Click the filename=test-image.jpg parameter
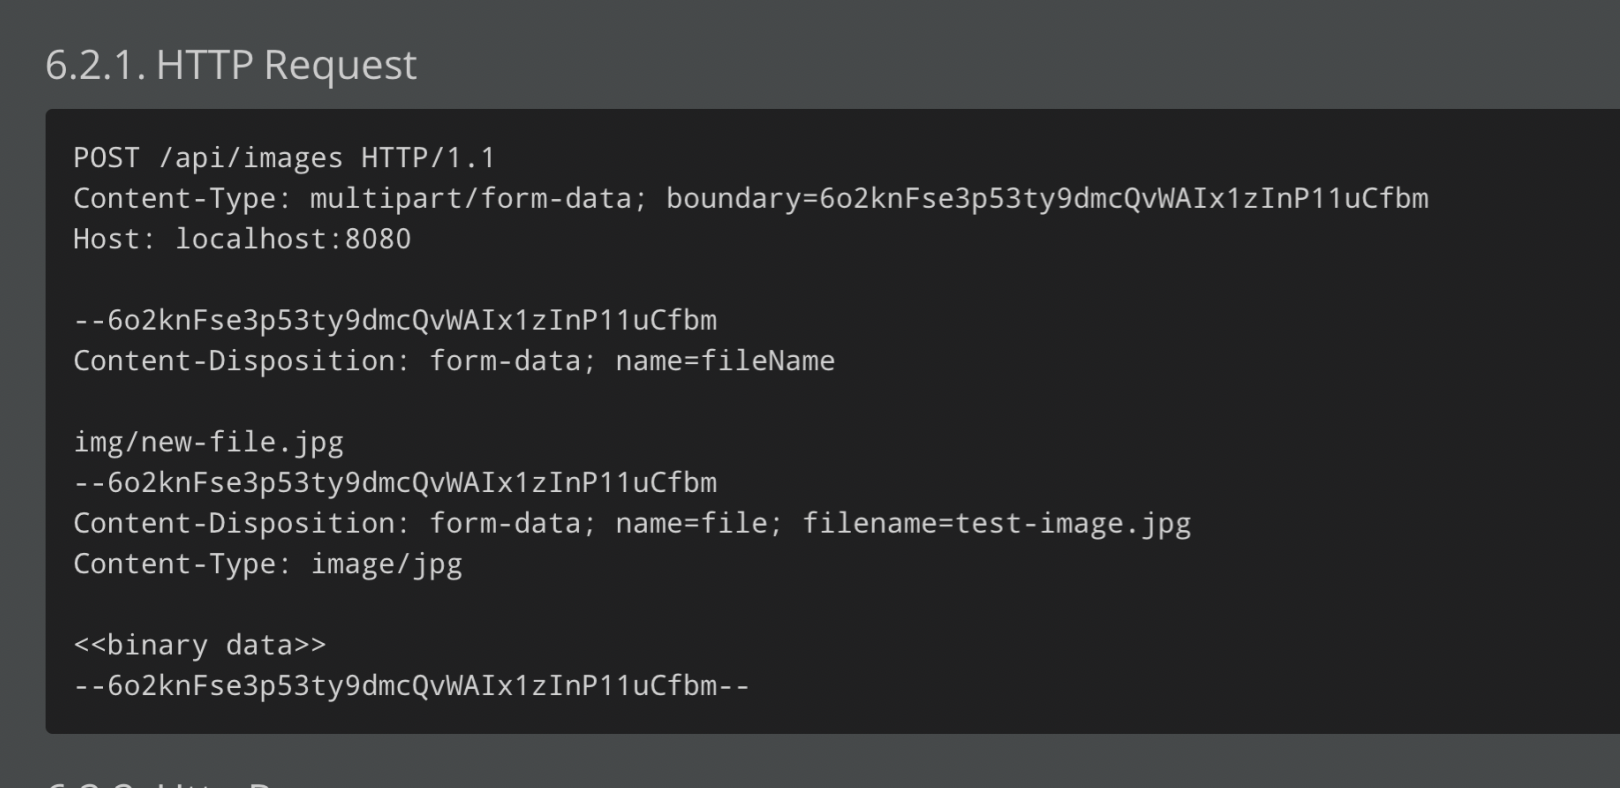Image resolution: width=1620 pixels, height=788 pixels. [997, 523]
